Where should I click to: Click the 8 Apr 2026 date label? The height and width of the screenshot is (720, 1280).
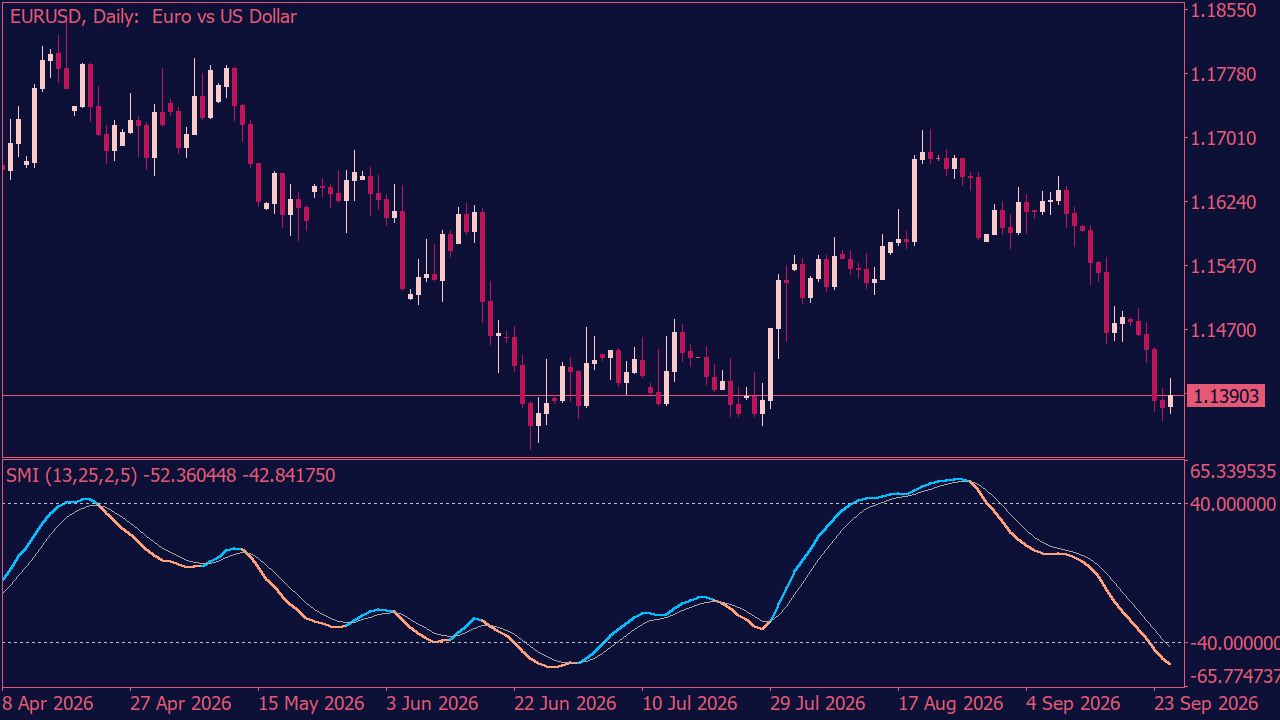pos(48,703)
